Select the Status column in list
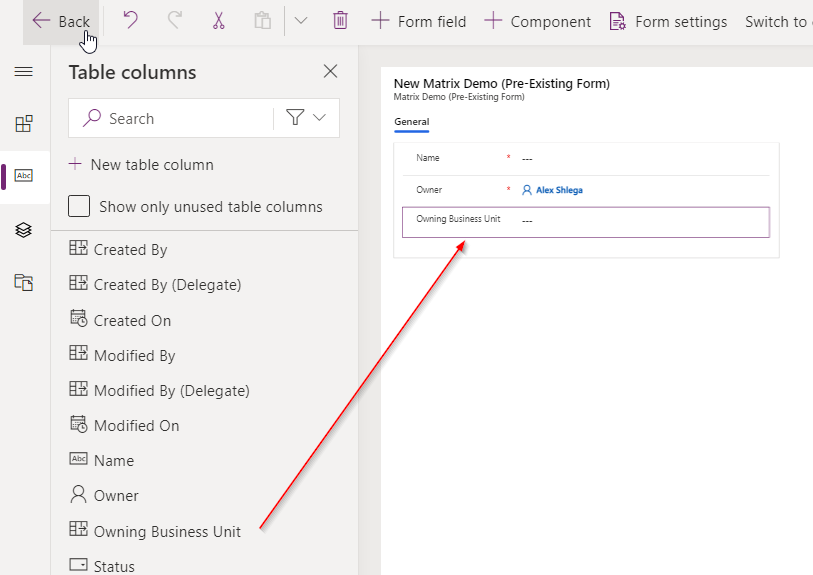Image resolution: width=813 pixels, height=575 pixels. 102,566
